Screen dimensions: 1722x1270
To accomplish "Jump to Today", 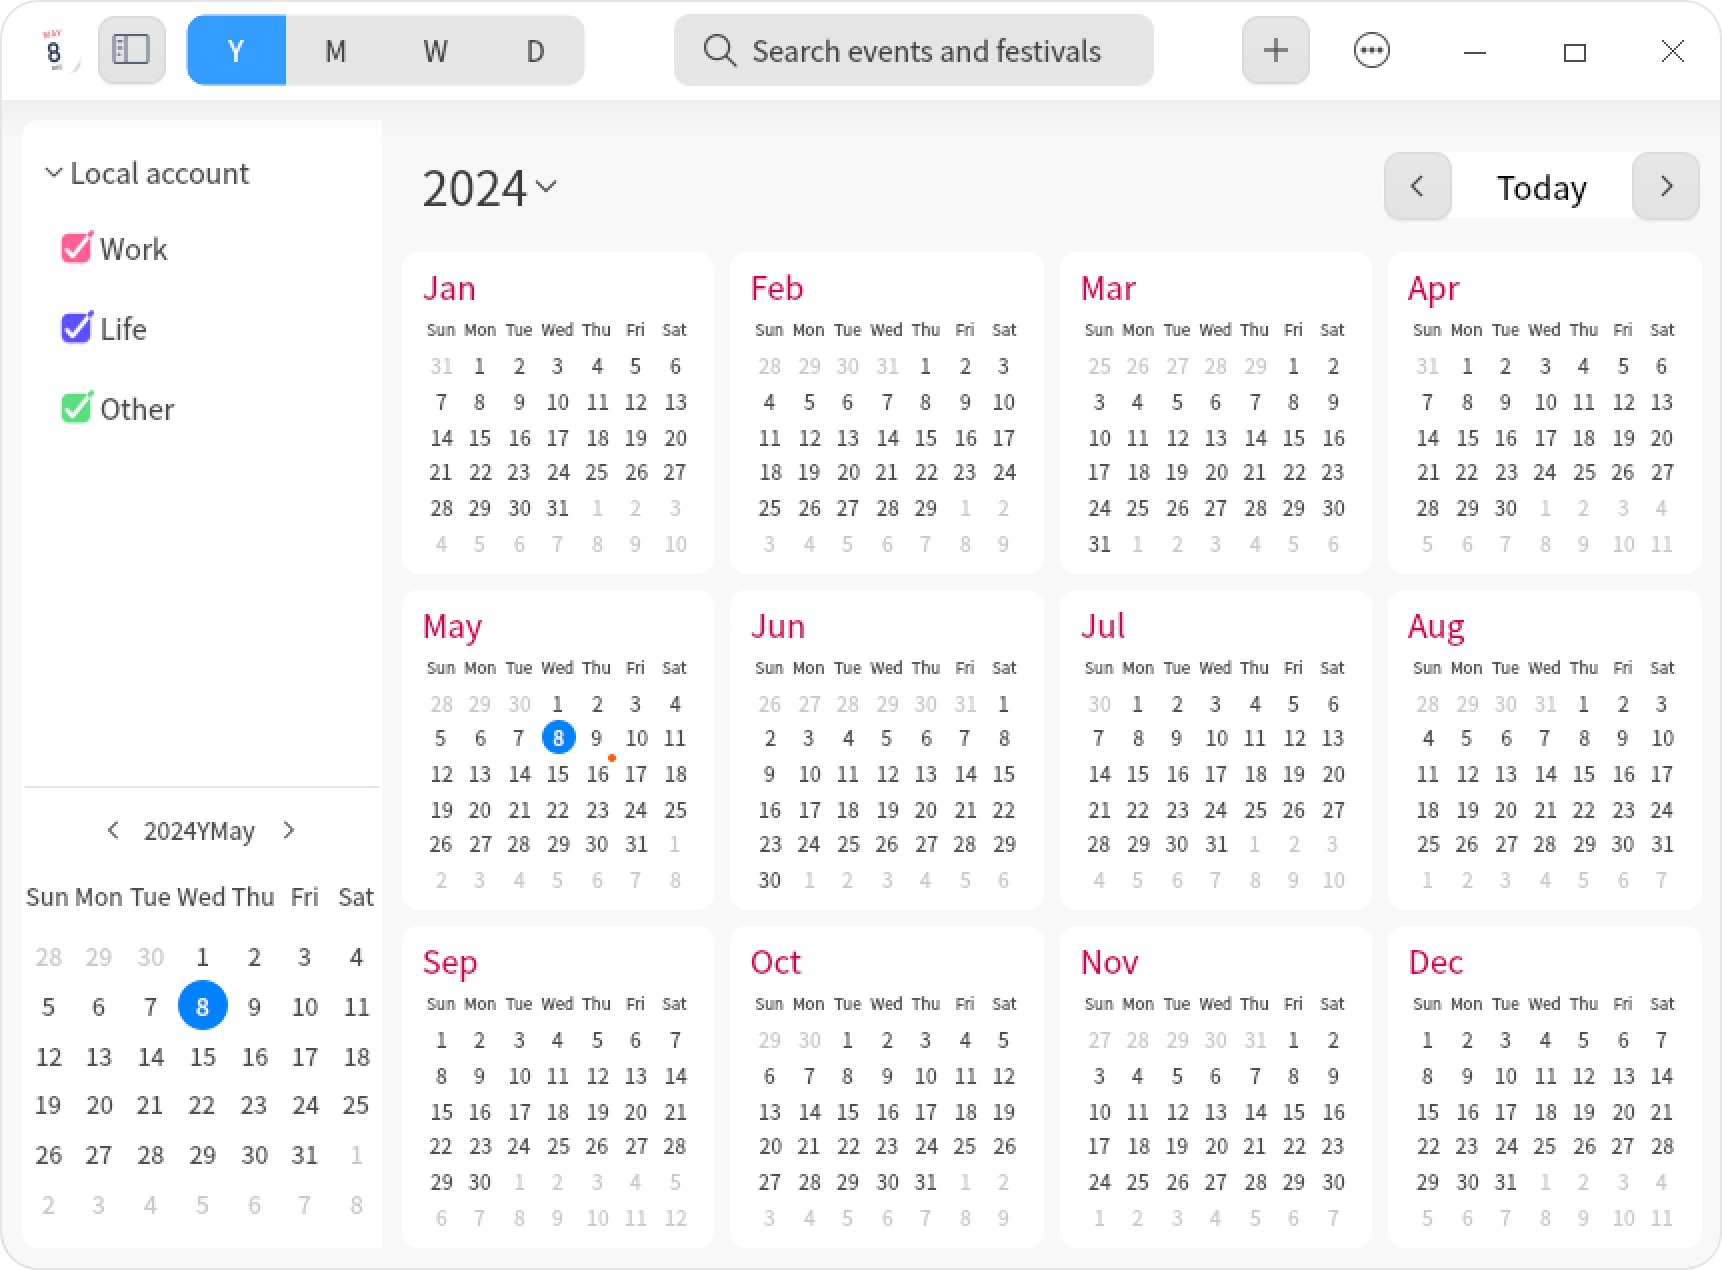I will [x=1541, y=187].
